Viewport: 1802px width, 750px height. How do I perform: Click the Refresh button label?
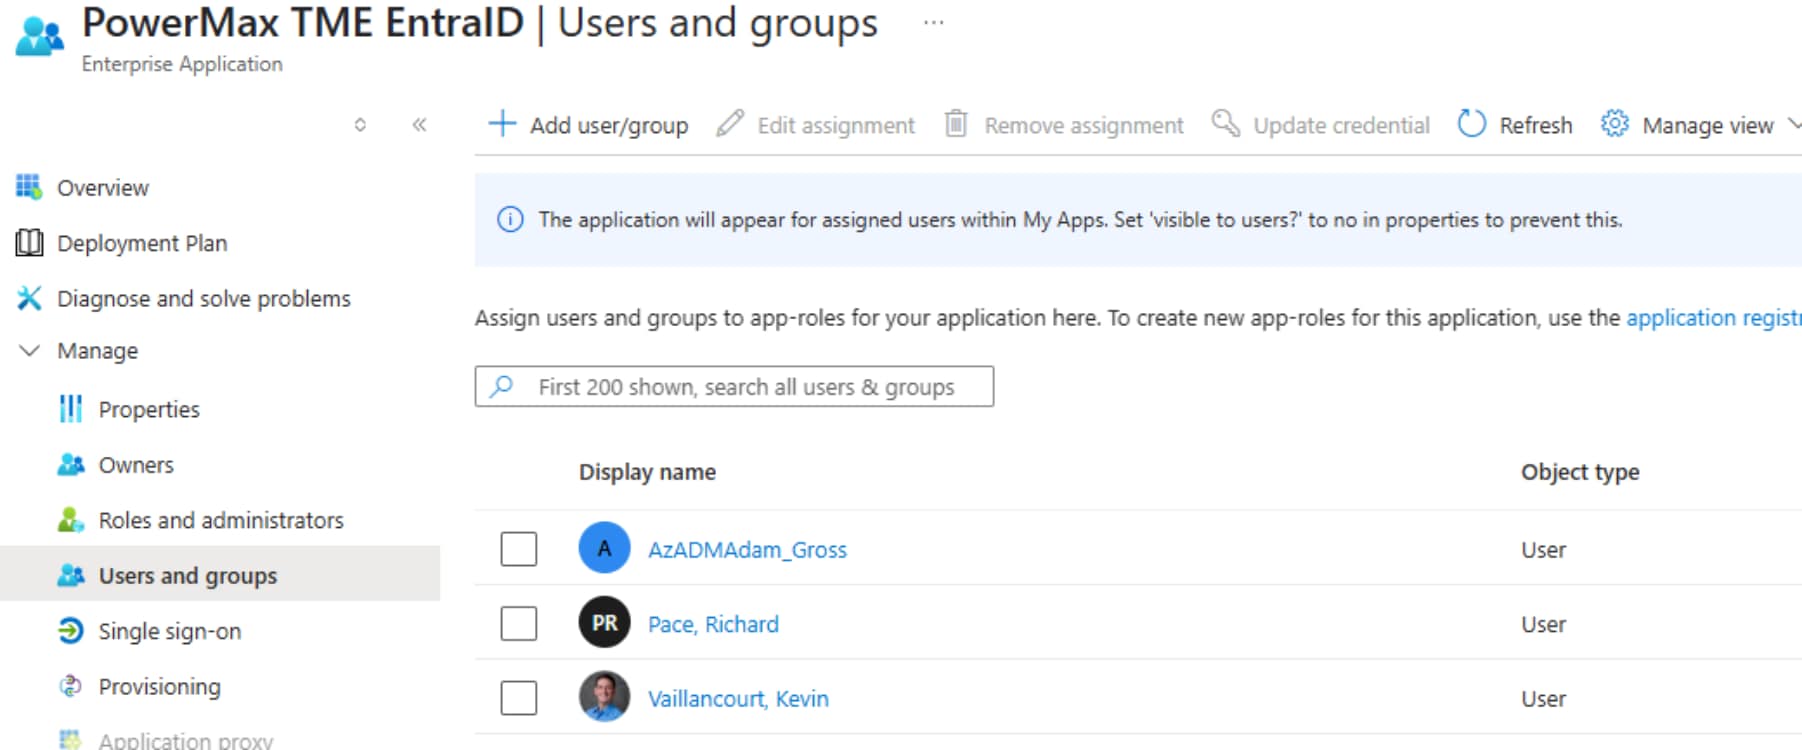tap(1535, 125)
